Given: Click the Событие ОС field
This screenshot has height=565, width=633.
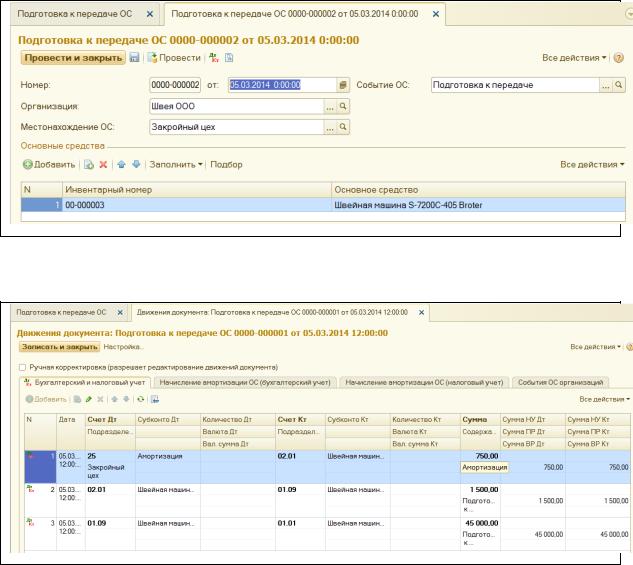Looking at the screenshot, I should [515, 85].
